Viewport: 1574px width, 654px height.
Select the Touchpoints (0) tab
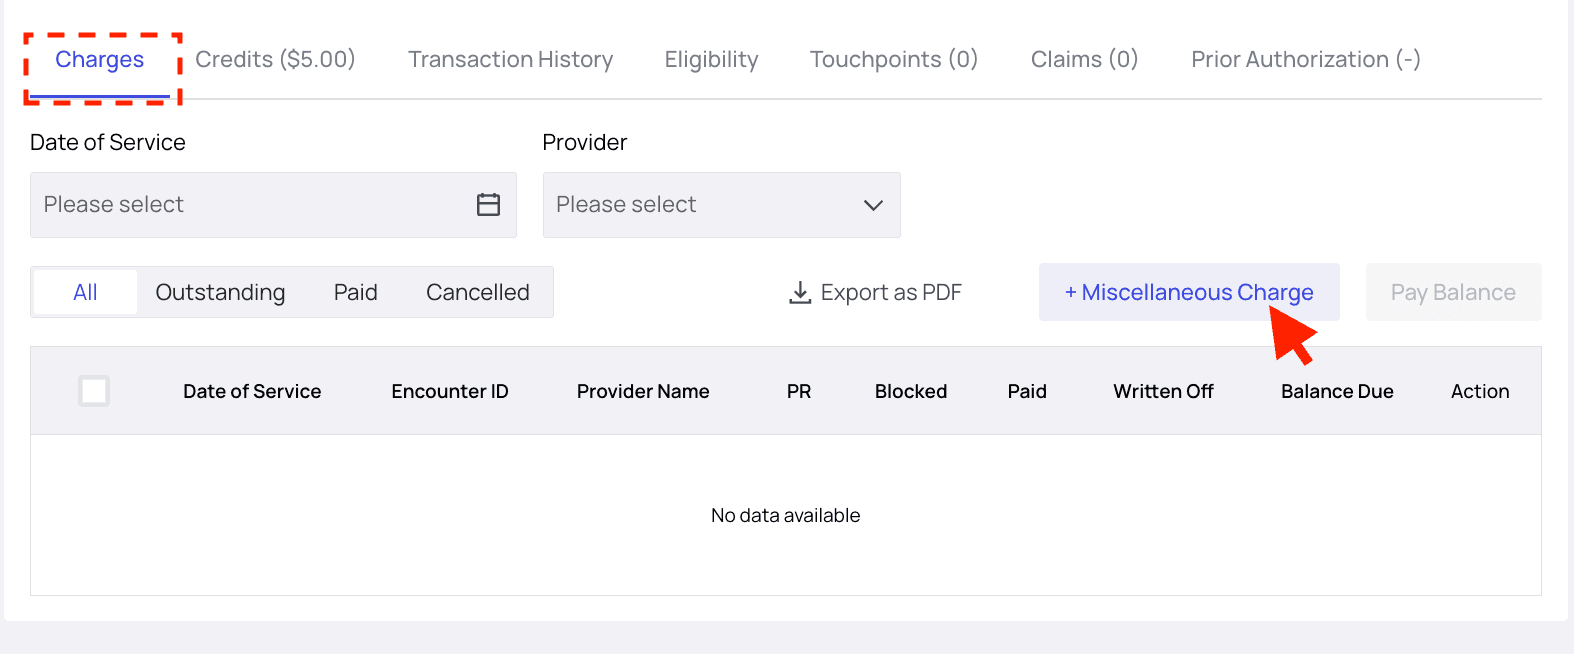(893, 60)
